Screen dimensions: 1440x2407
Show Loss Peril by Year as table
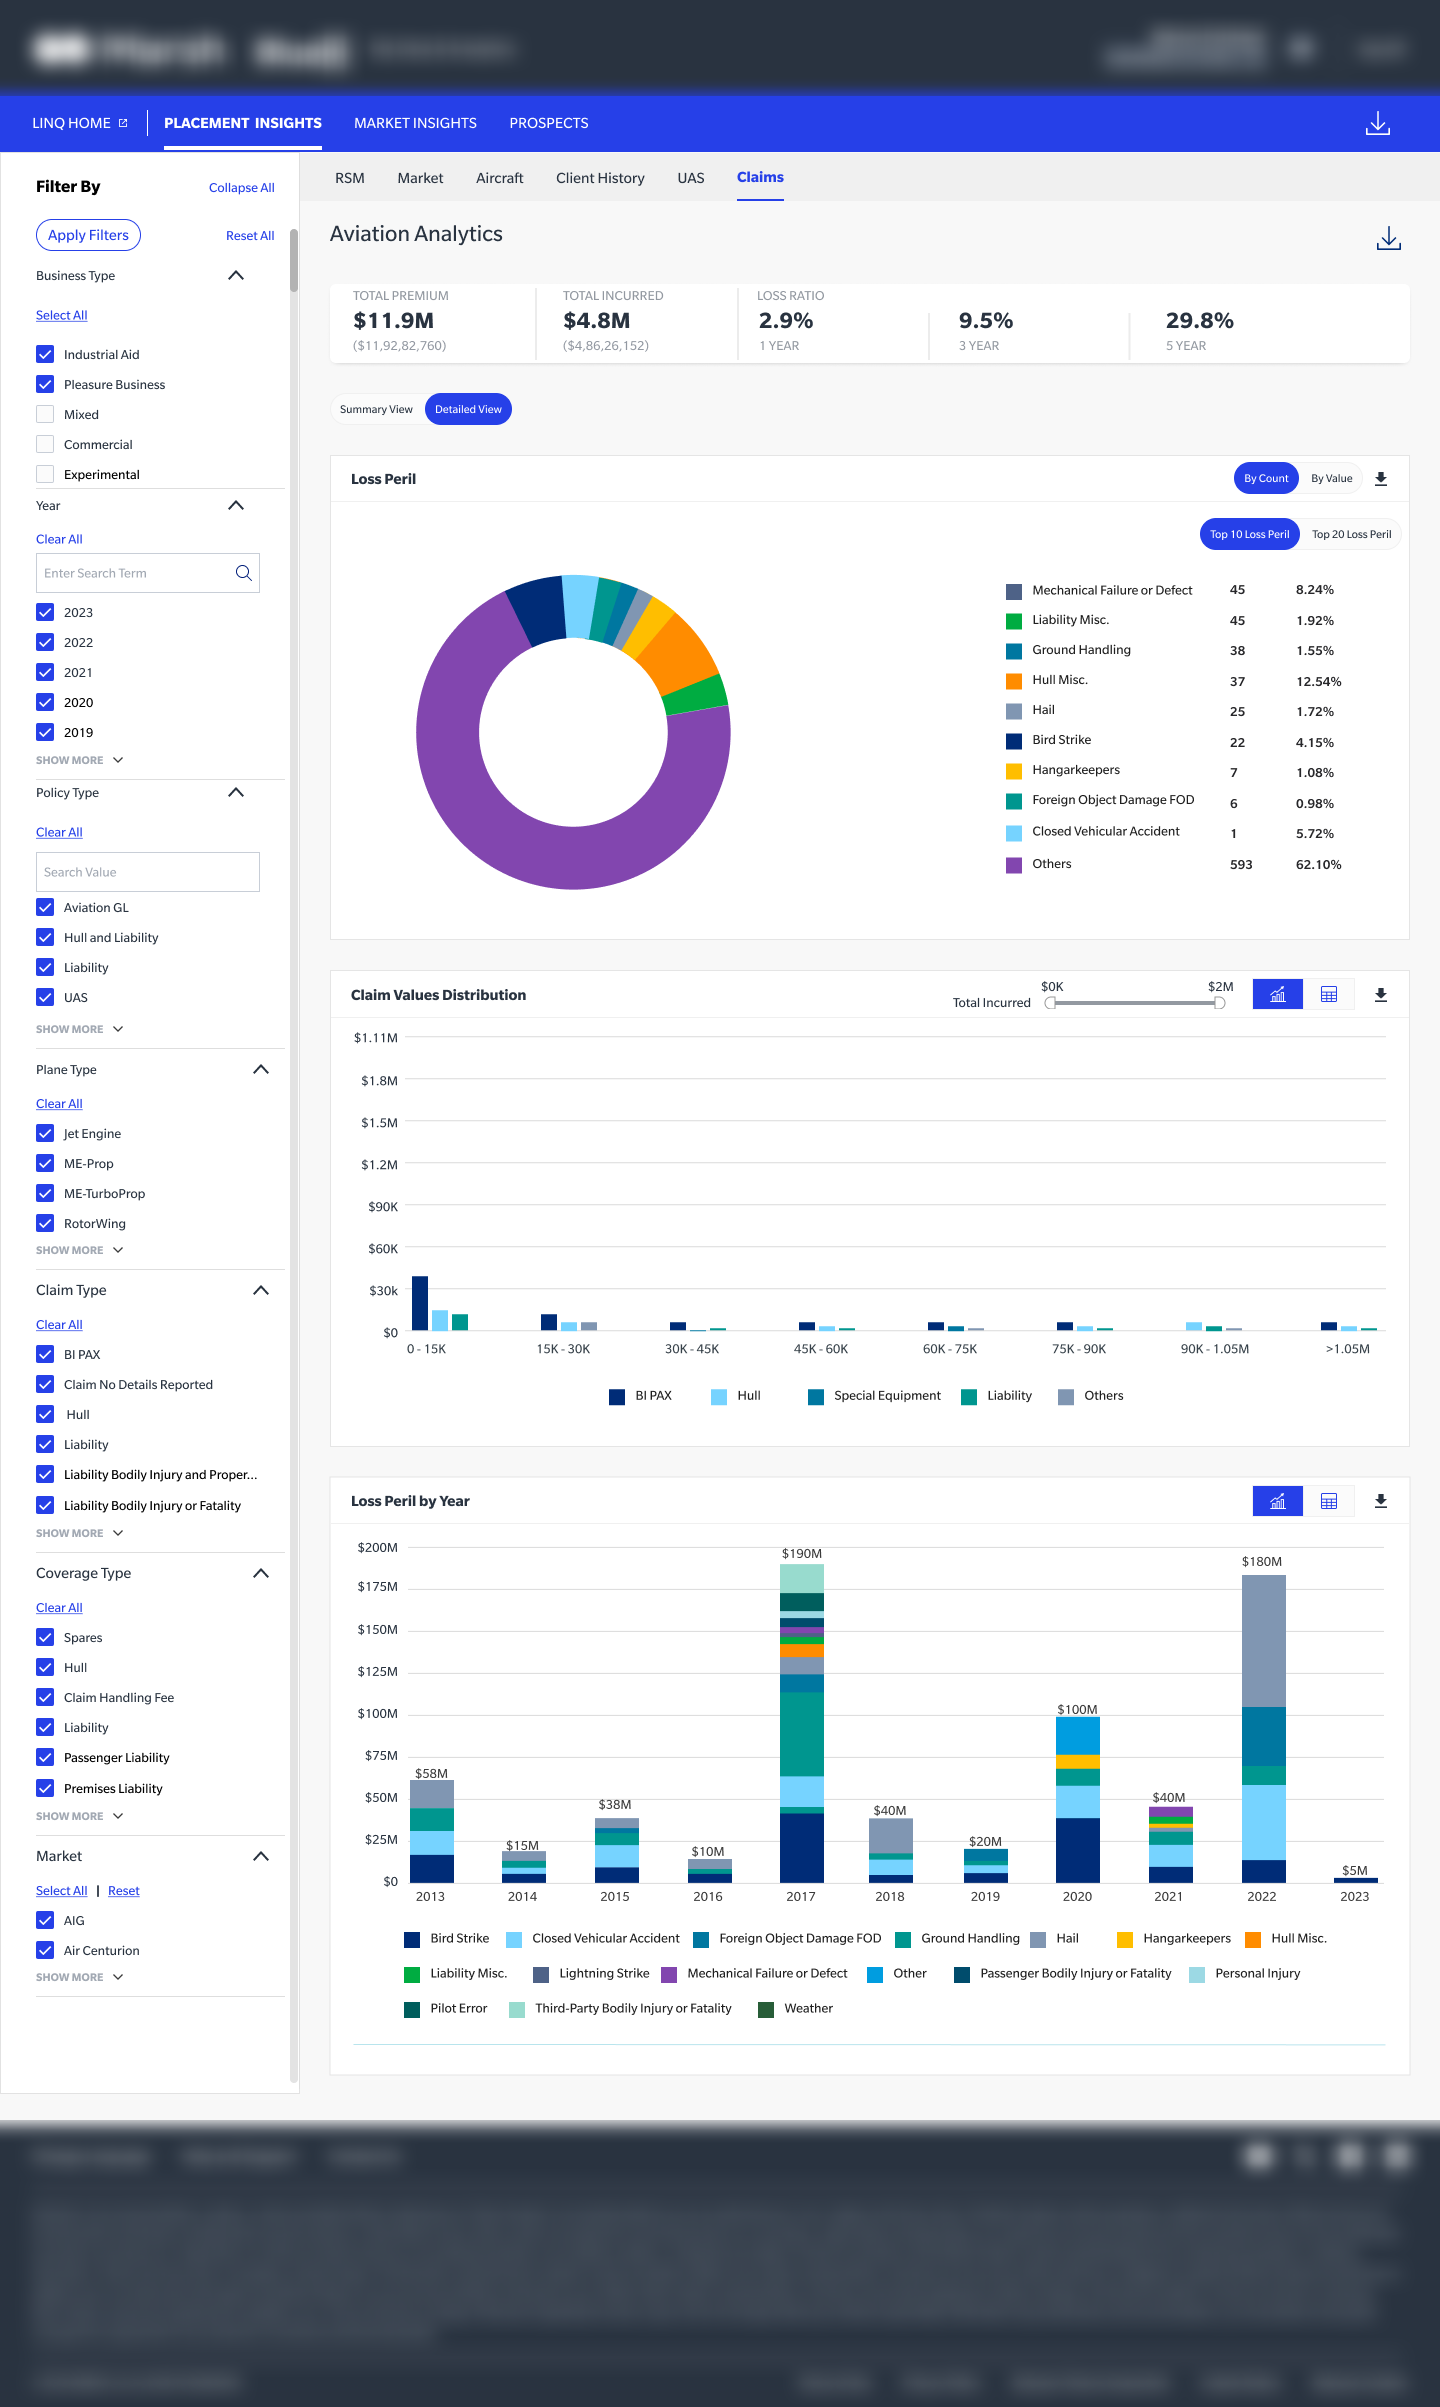coord(1329,1501)
